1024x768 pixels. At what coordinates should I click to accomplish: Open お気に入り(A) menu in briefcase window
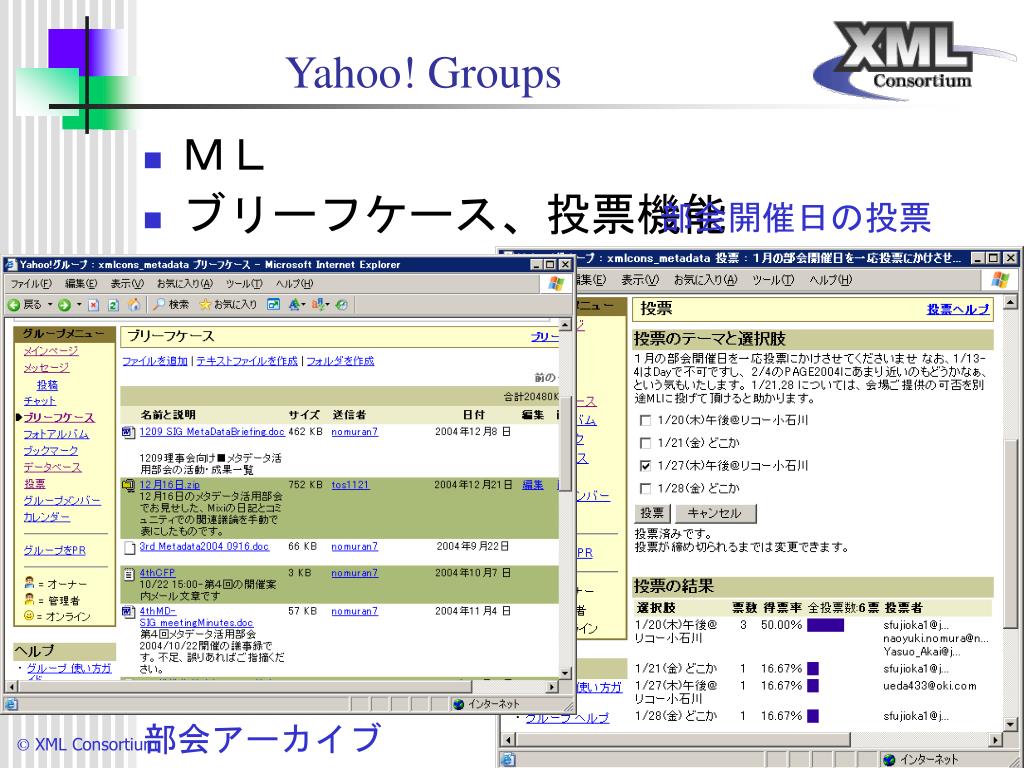point(184,284)
